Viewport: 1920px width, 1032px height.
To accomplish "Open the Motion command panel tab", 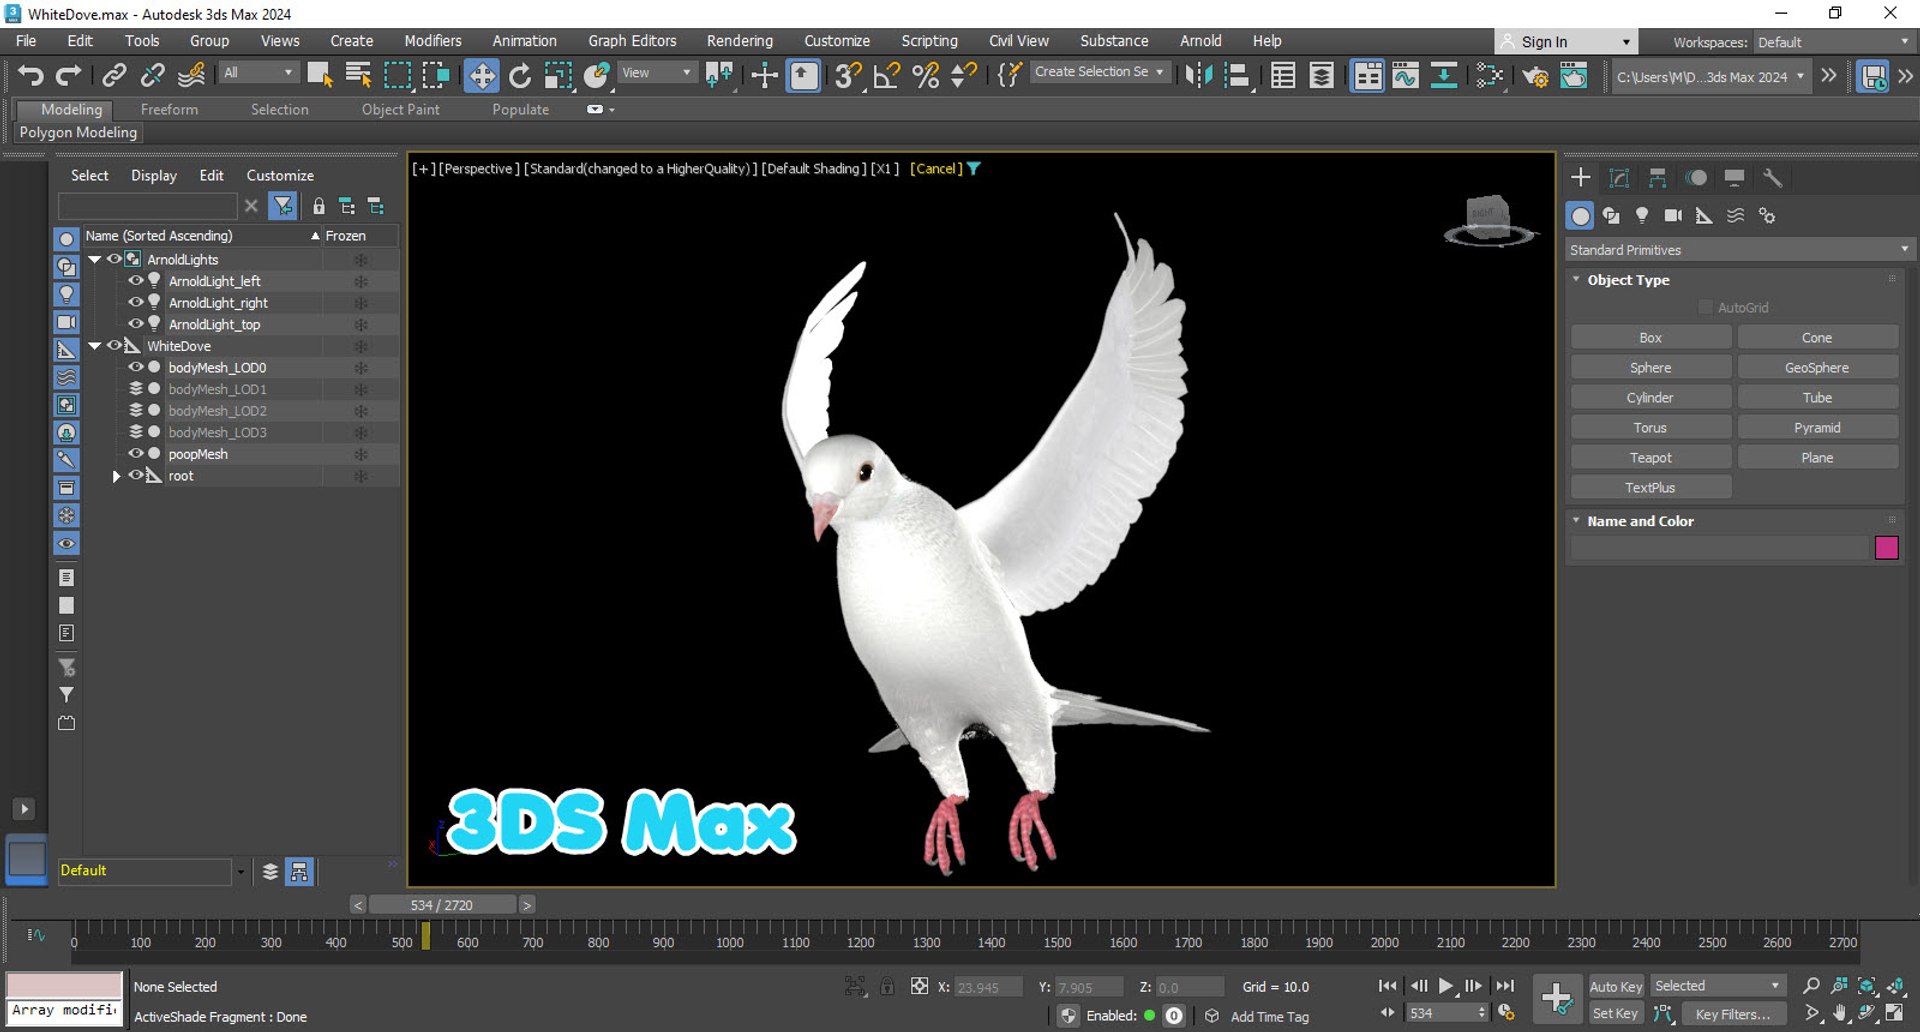I will [x=1696, y=178].
